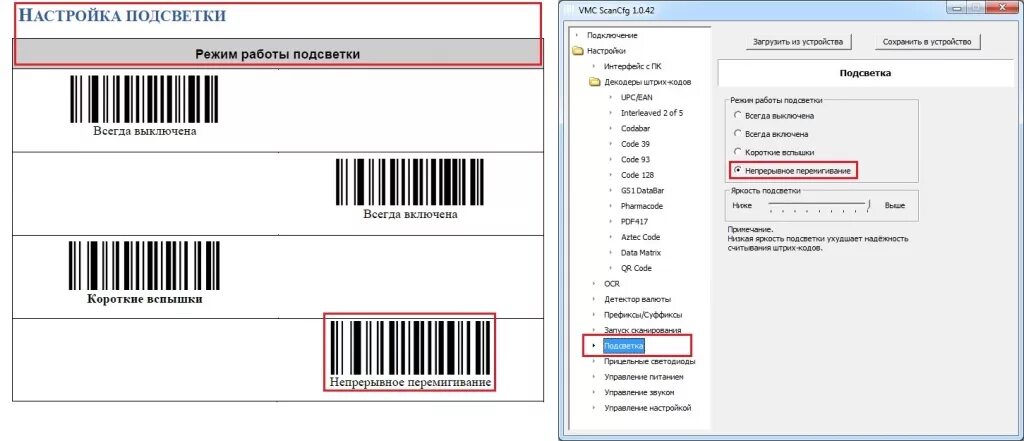Expand the Детектор валюты arrow

point(594,299)
